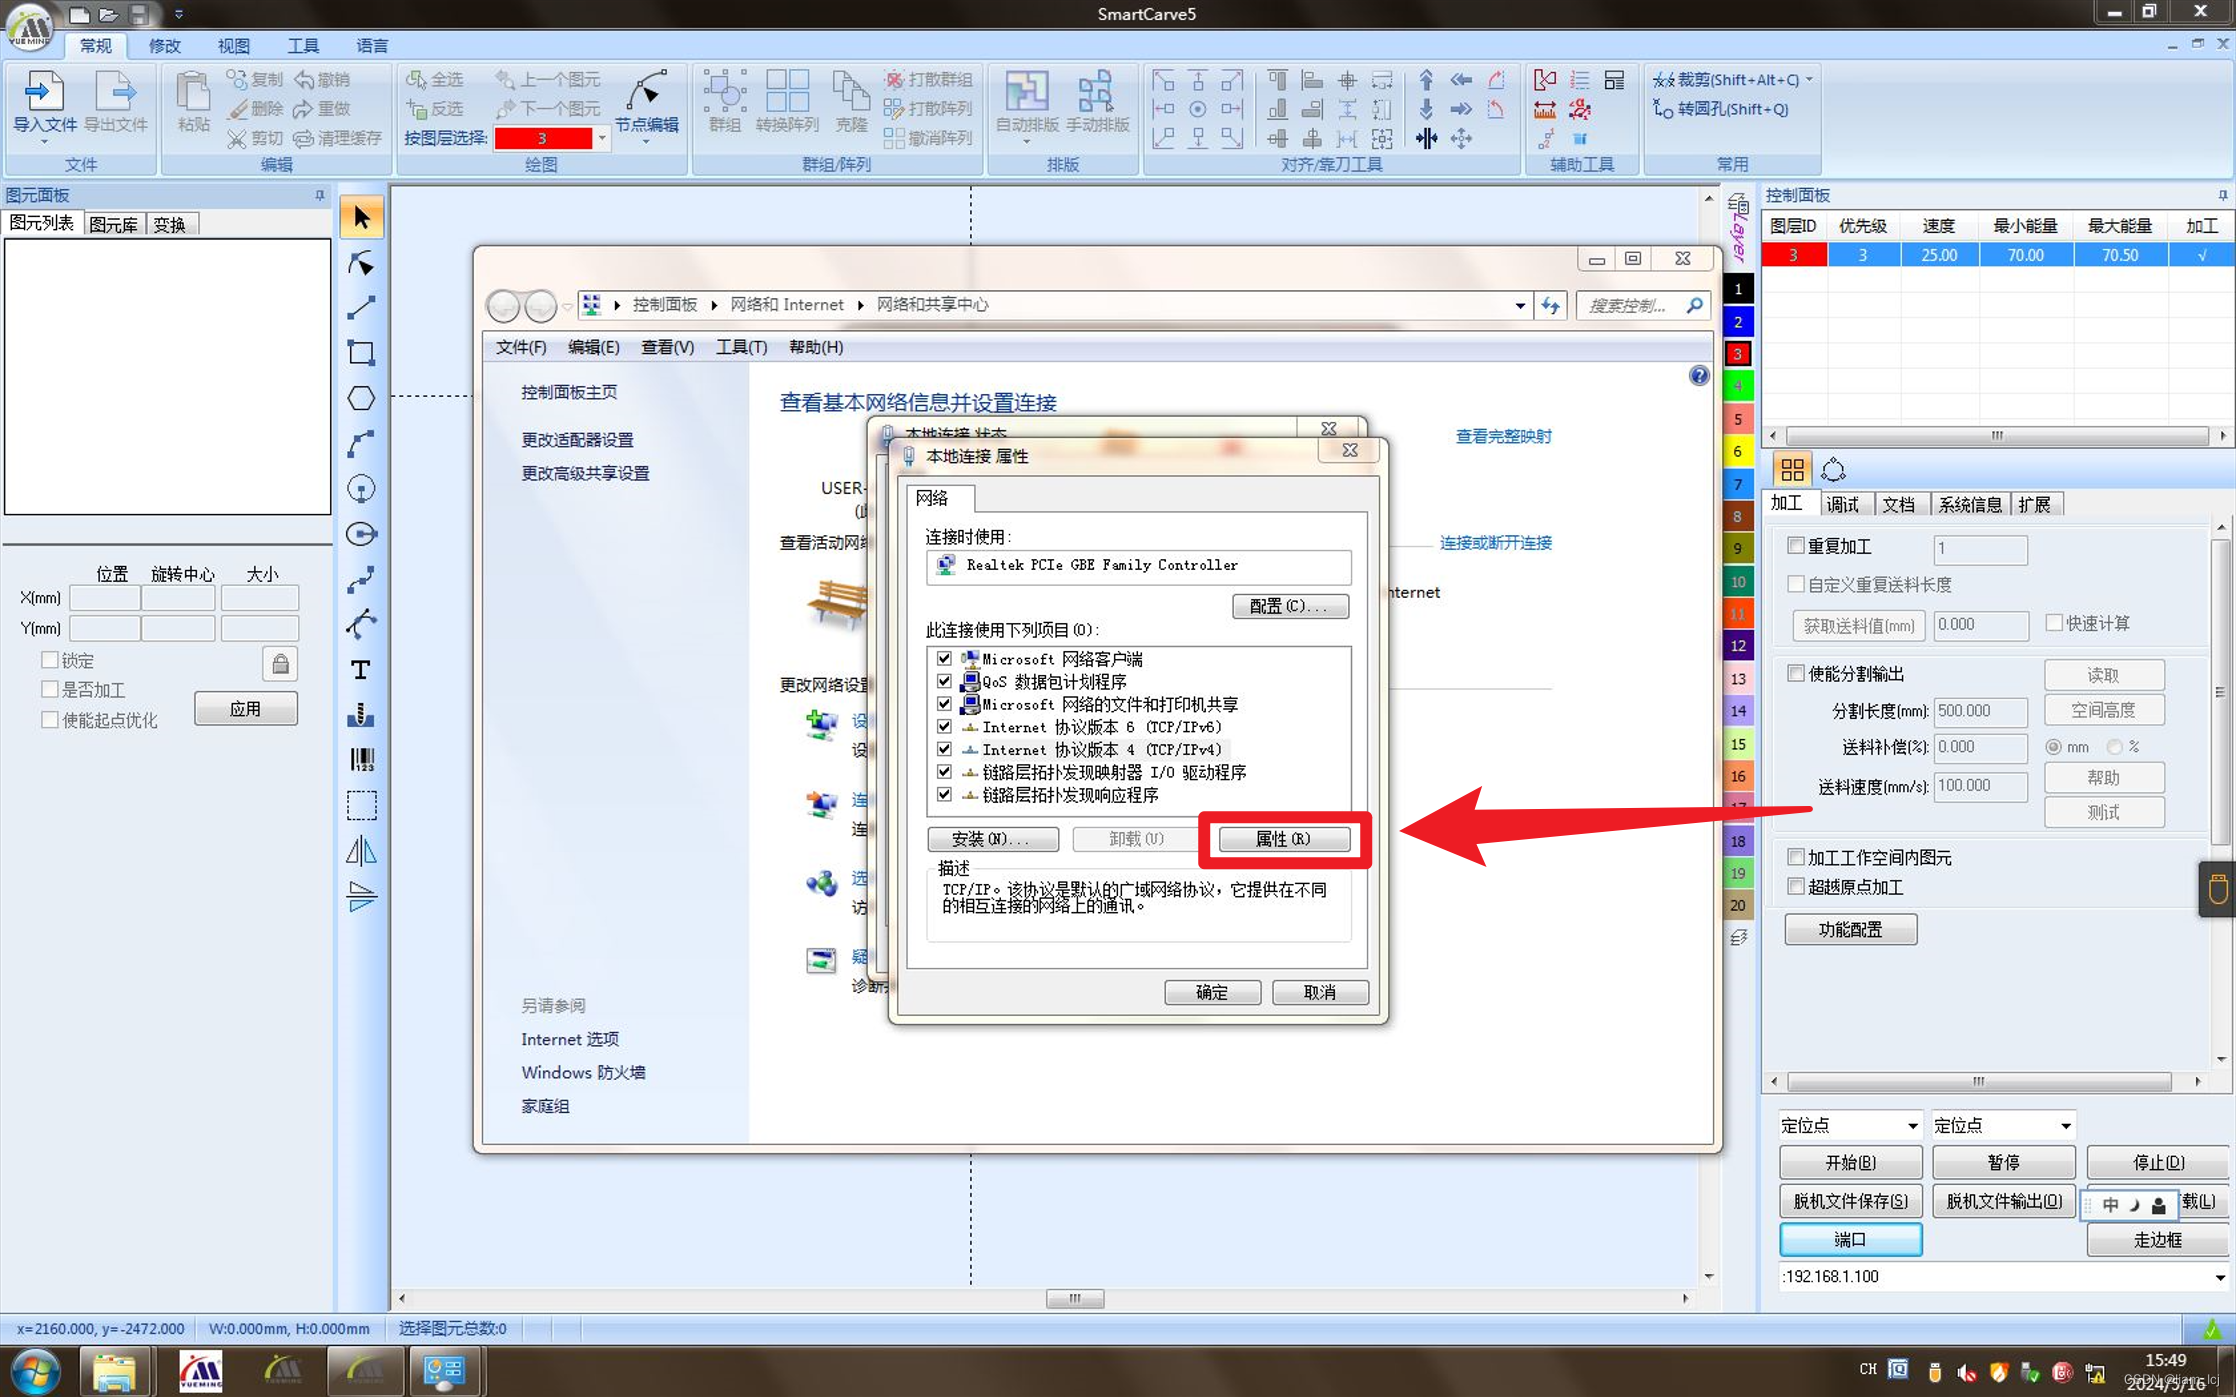This screenshot has height=1397, width=2236.
Task: Click the lock icon button in the transform panel
Action: coord(280,664)
